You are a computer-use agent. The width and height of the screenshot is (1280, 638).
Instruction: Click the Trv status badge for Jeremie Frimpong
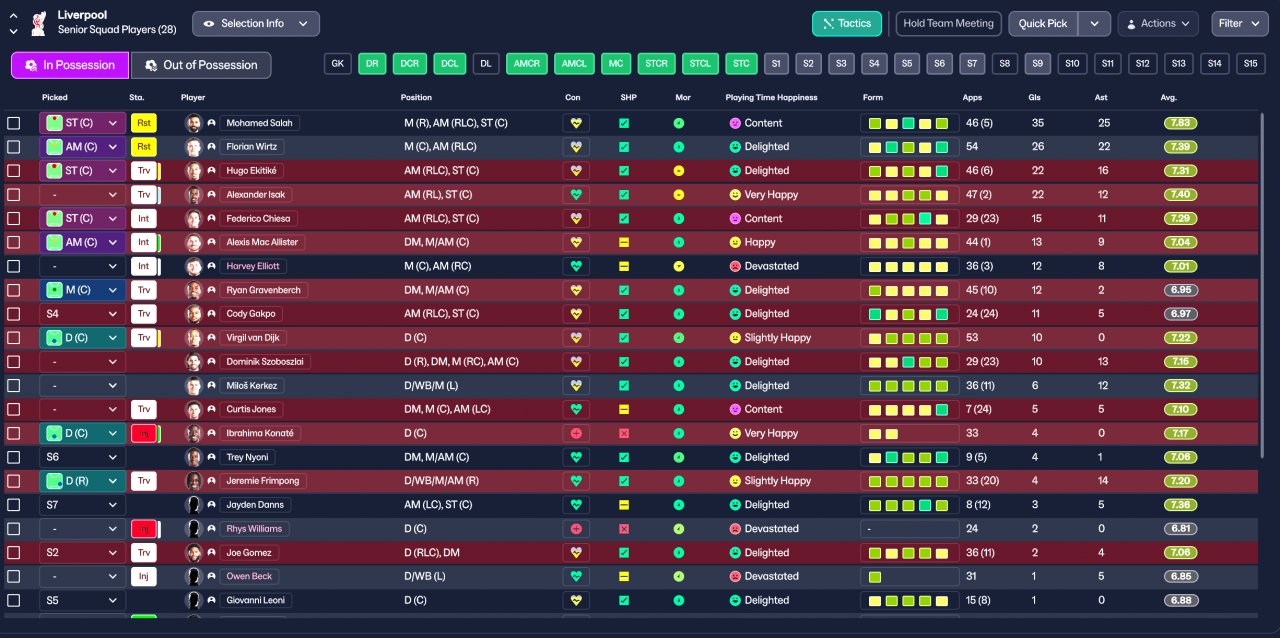tap(144, 481)
